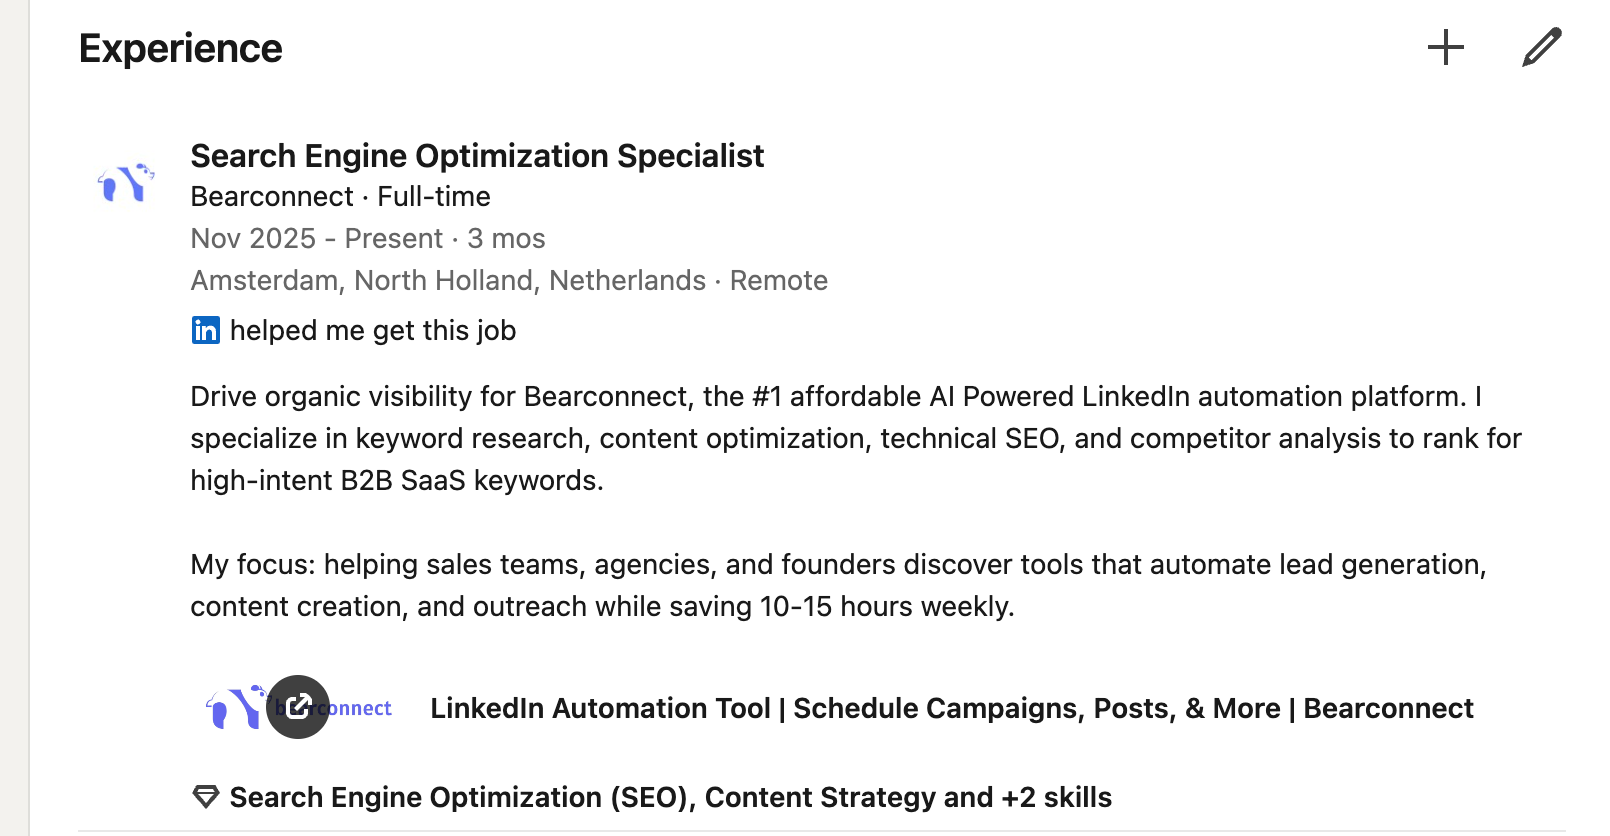Click the 'Full-time' employment type label
The image size is (1610, 836).
click(434, 197)
